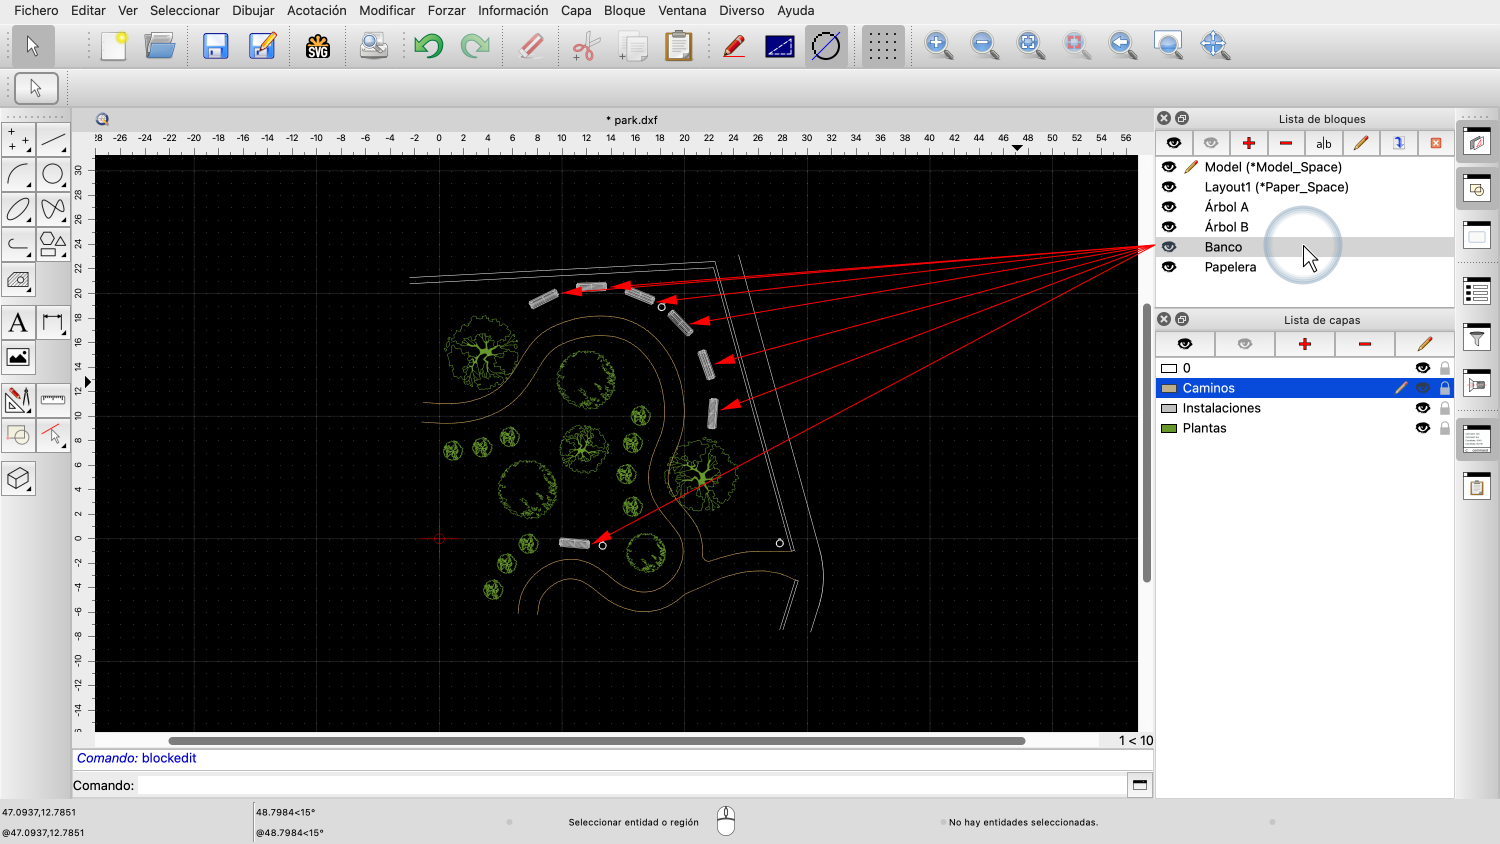Toggle the grid display button
1500x844 pixels.
click(882, 46)
